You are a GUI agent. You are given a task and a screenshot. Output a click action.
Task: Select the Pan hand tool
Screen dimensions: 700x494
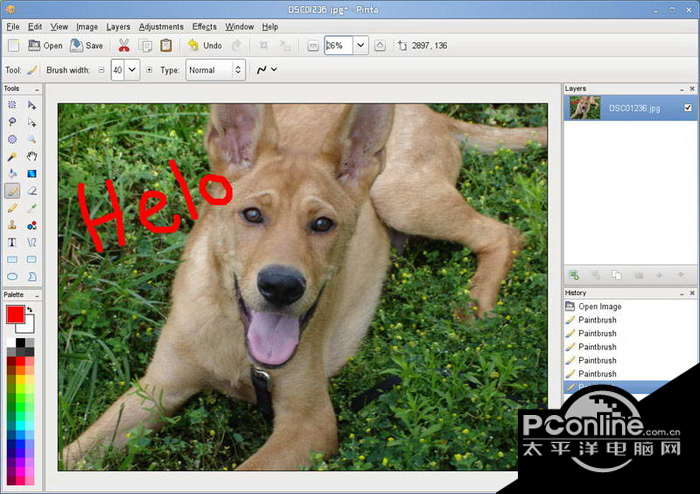pyautogui.click(x=32, y=156)
